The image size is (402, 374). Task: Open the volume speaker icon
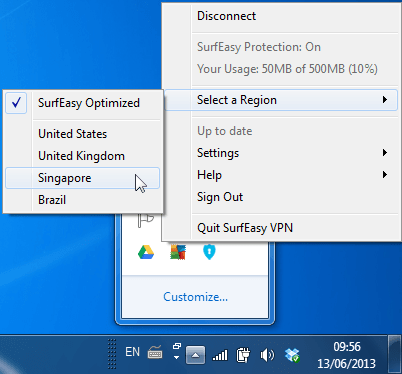(267, 355)
